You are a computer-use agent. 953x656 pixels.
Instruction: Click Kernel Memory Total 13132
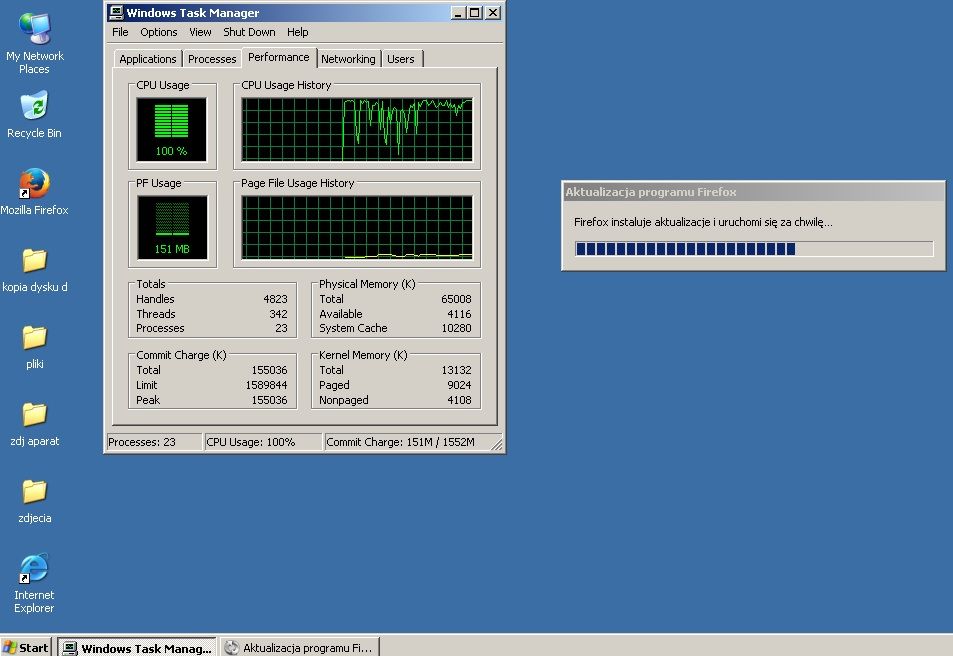456,370
